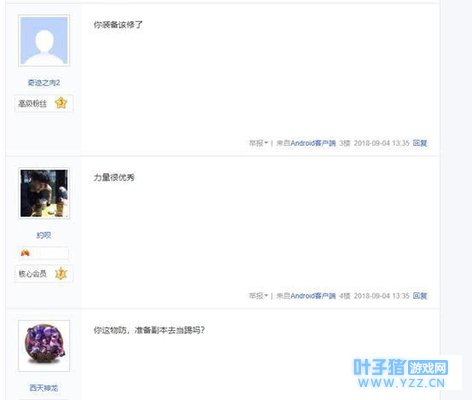Image resolution: width=472 pixels, height=400 pixels.
Task: Open the default silhouette avatar of first commenter
Action: click(44, 41)
